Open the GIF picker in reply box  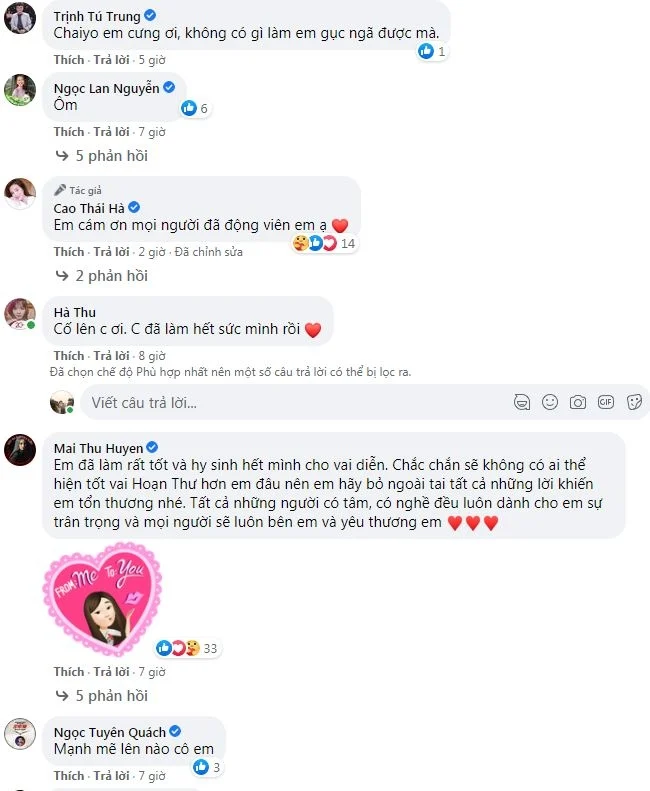pyautogui.click(x=605, y=402)
